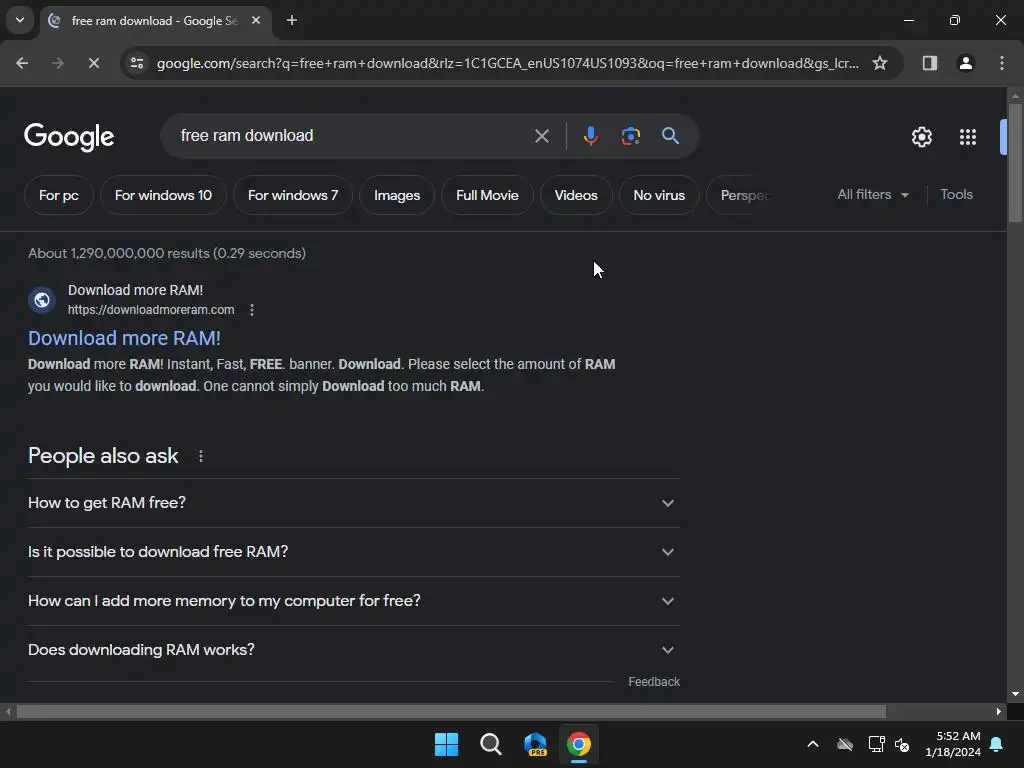Expand How can I add more memory question

pos(353,601)
